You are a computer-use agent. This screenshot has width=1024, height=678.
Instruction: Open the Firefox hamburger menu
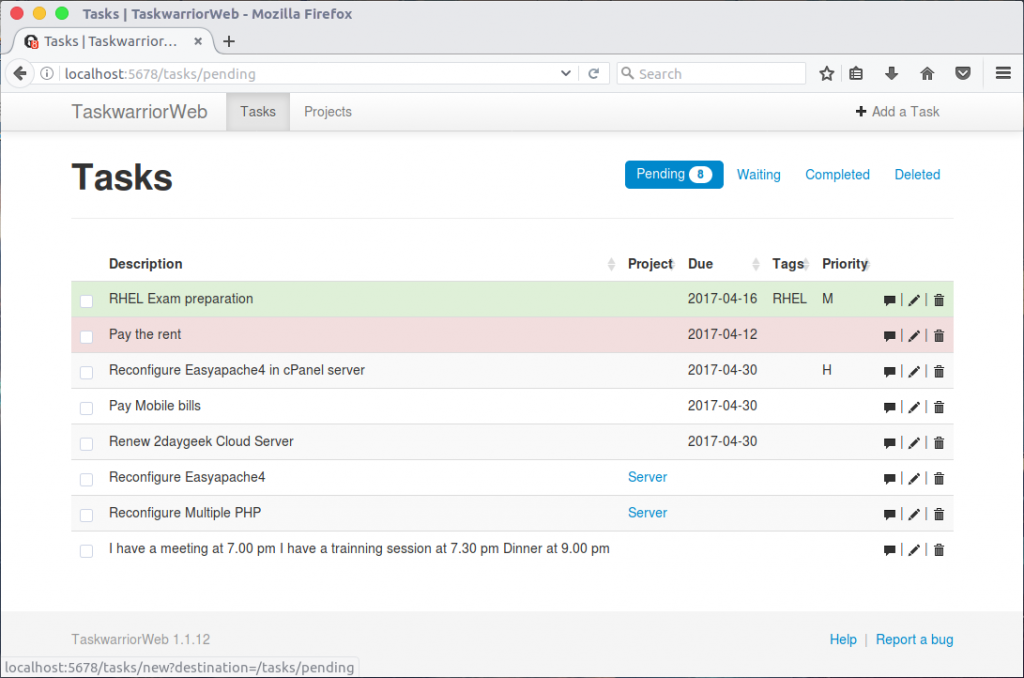pos(1003,73)
